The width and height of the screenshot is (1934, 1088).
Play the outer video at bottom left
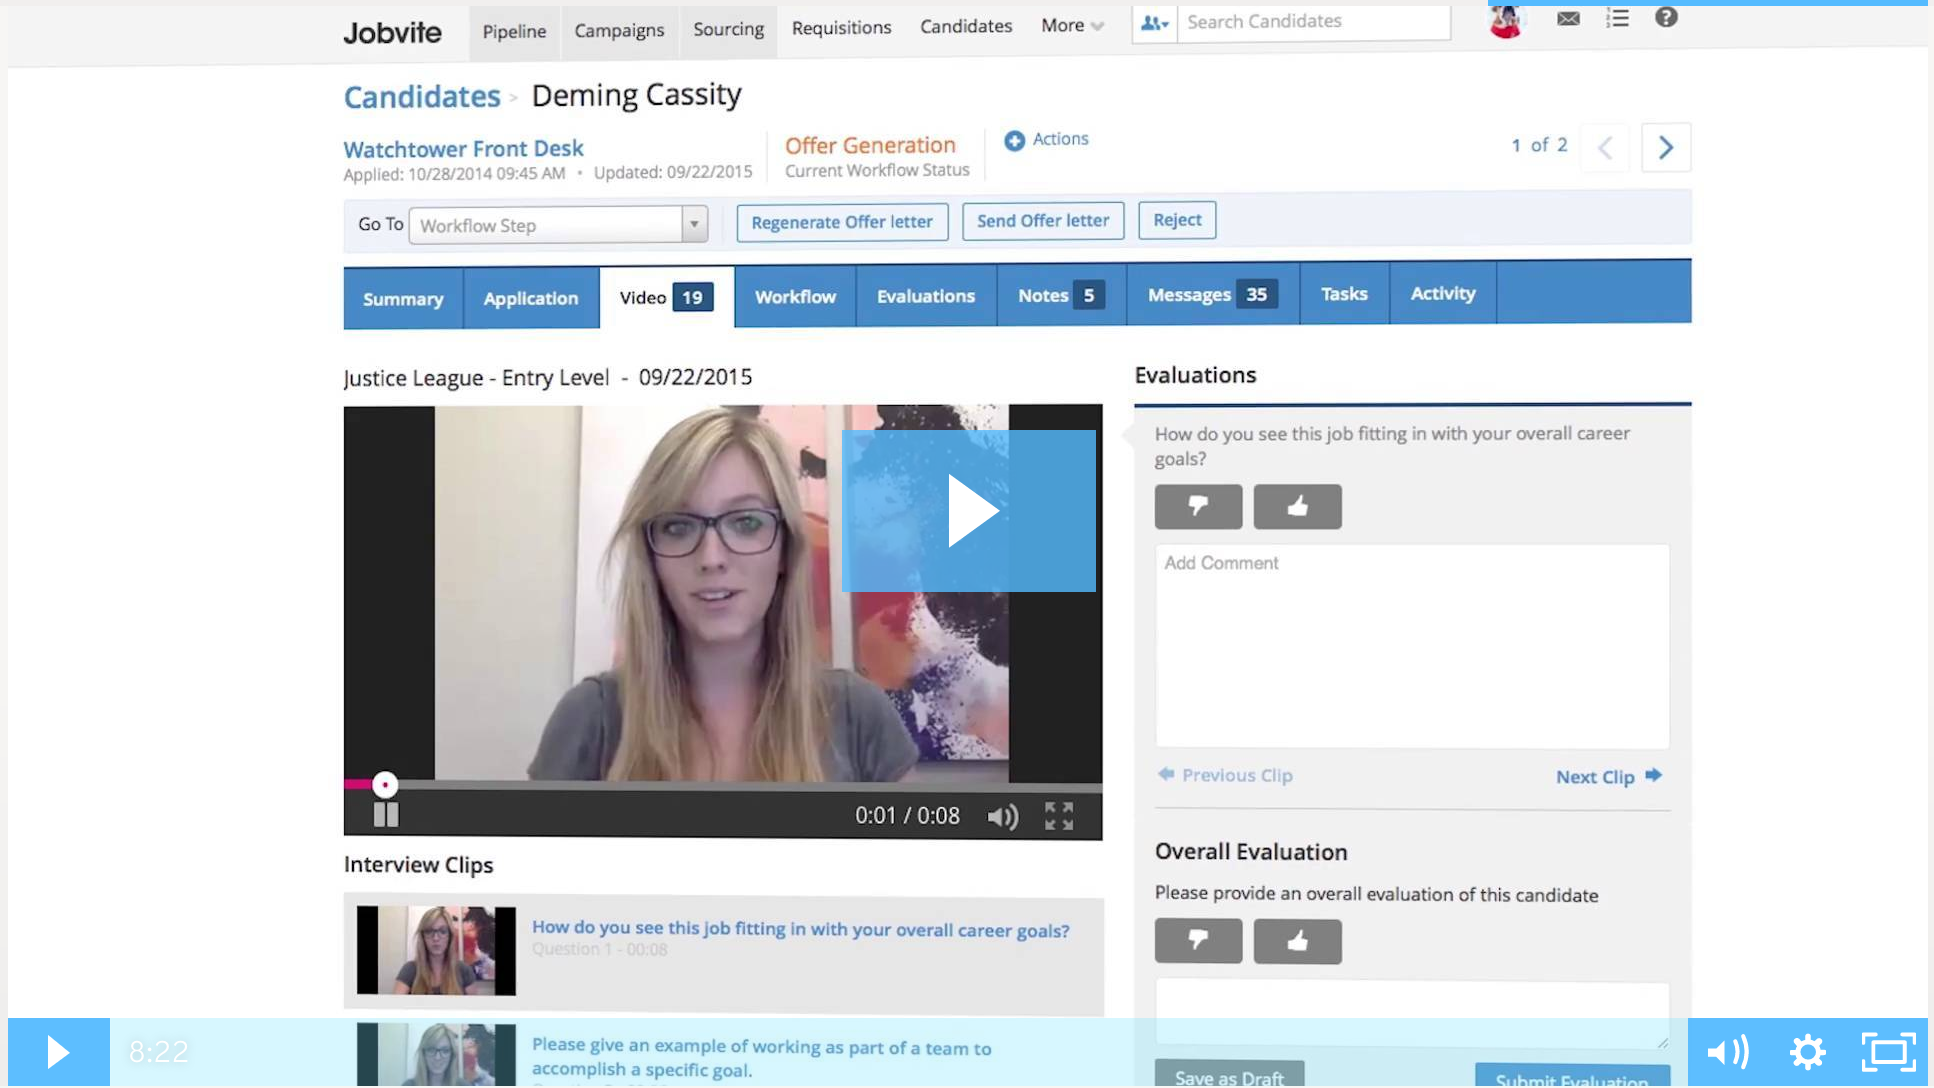coord(58,1052)
